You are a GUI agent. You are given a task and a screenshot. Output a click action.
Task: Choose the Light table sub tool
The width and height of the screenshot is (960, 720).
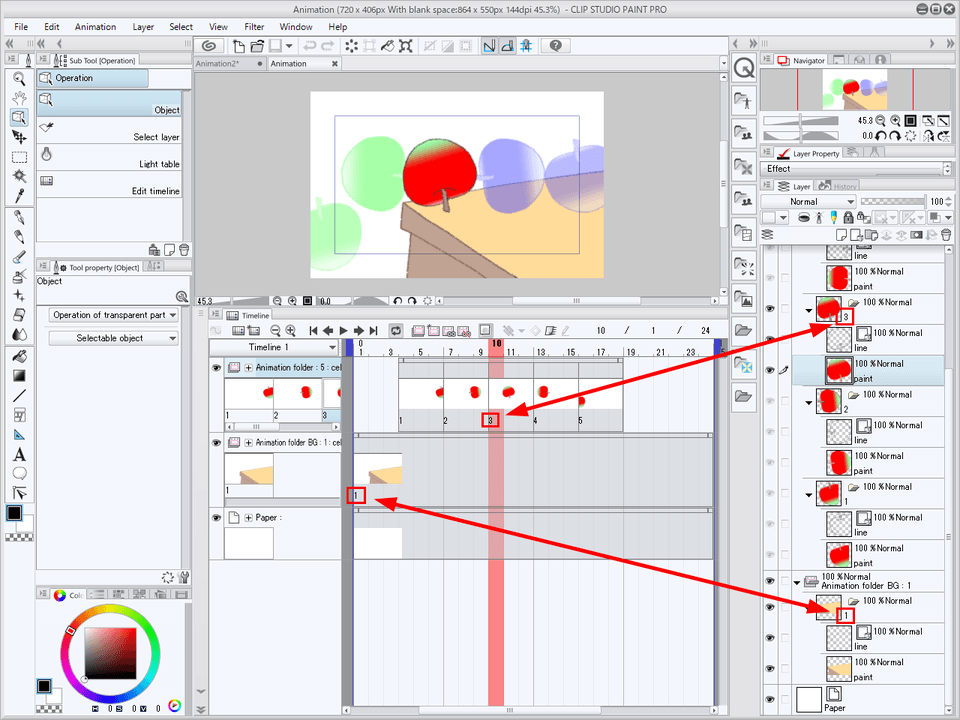[109, 158]
